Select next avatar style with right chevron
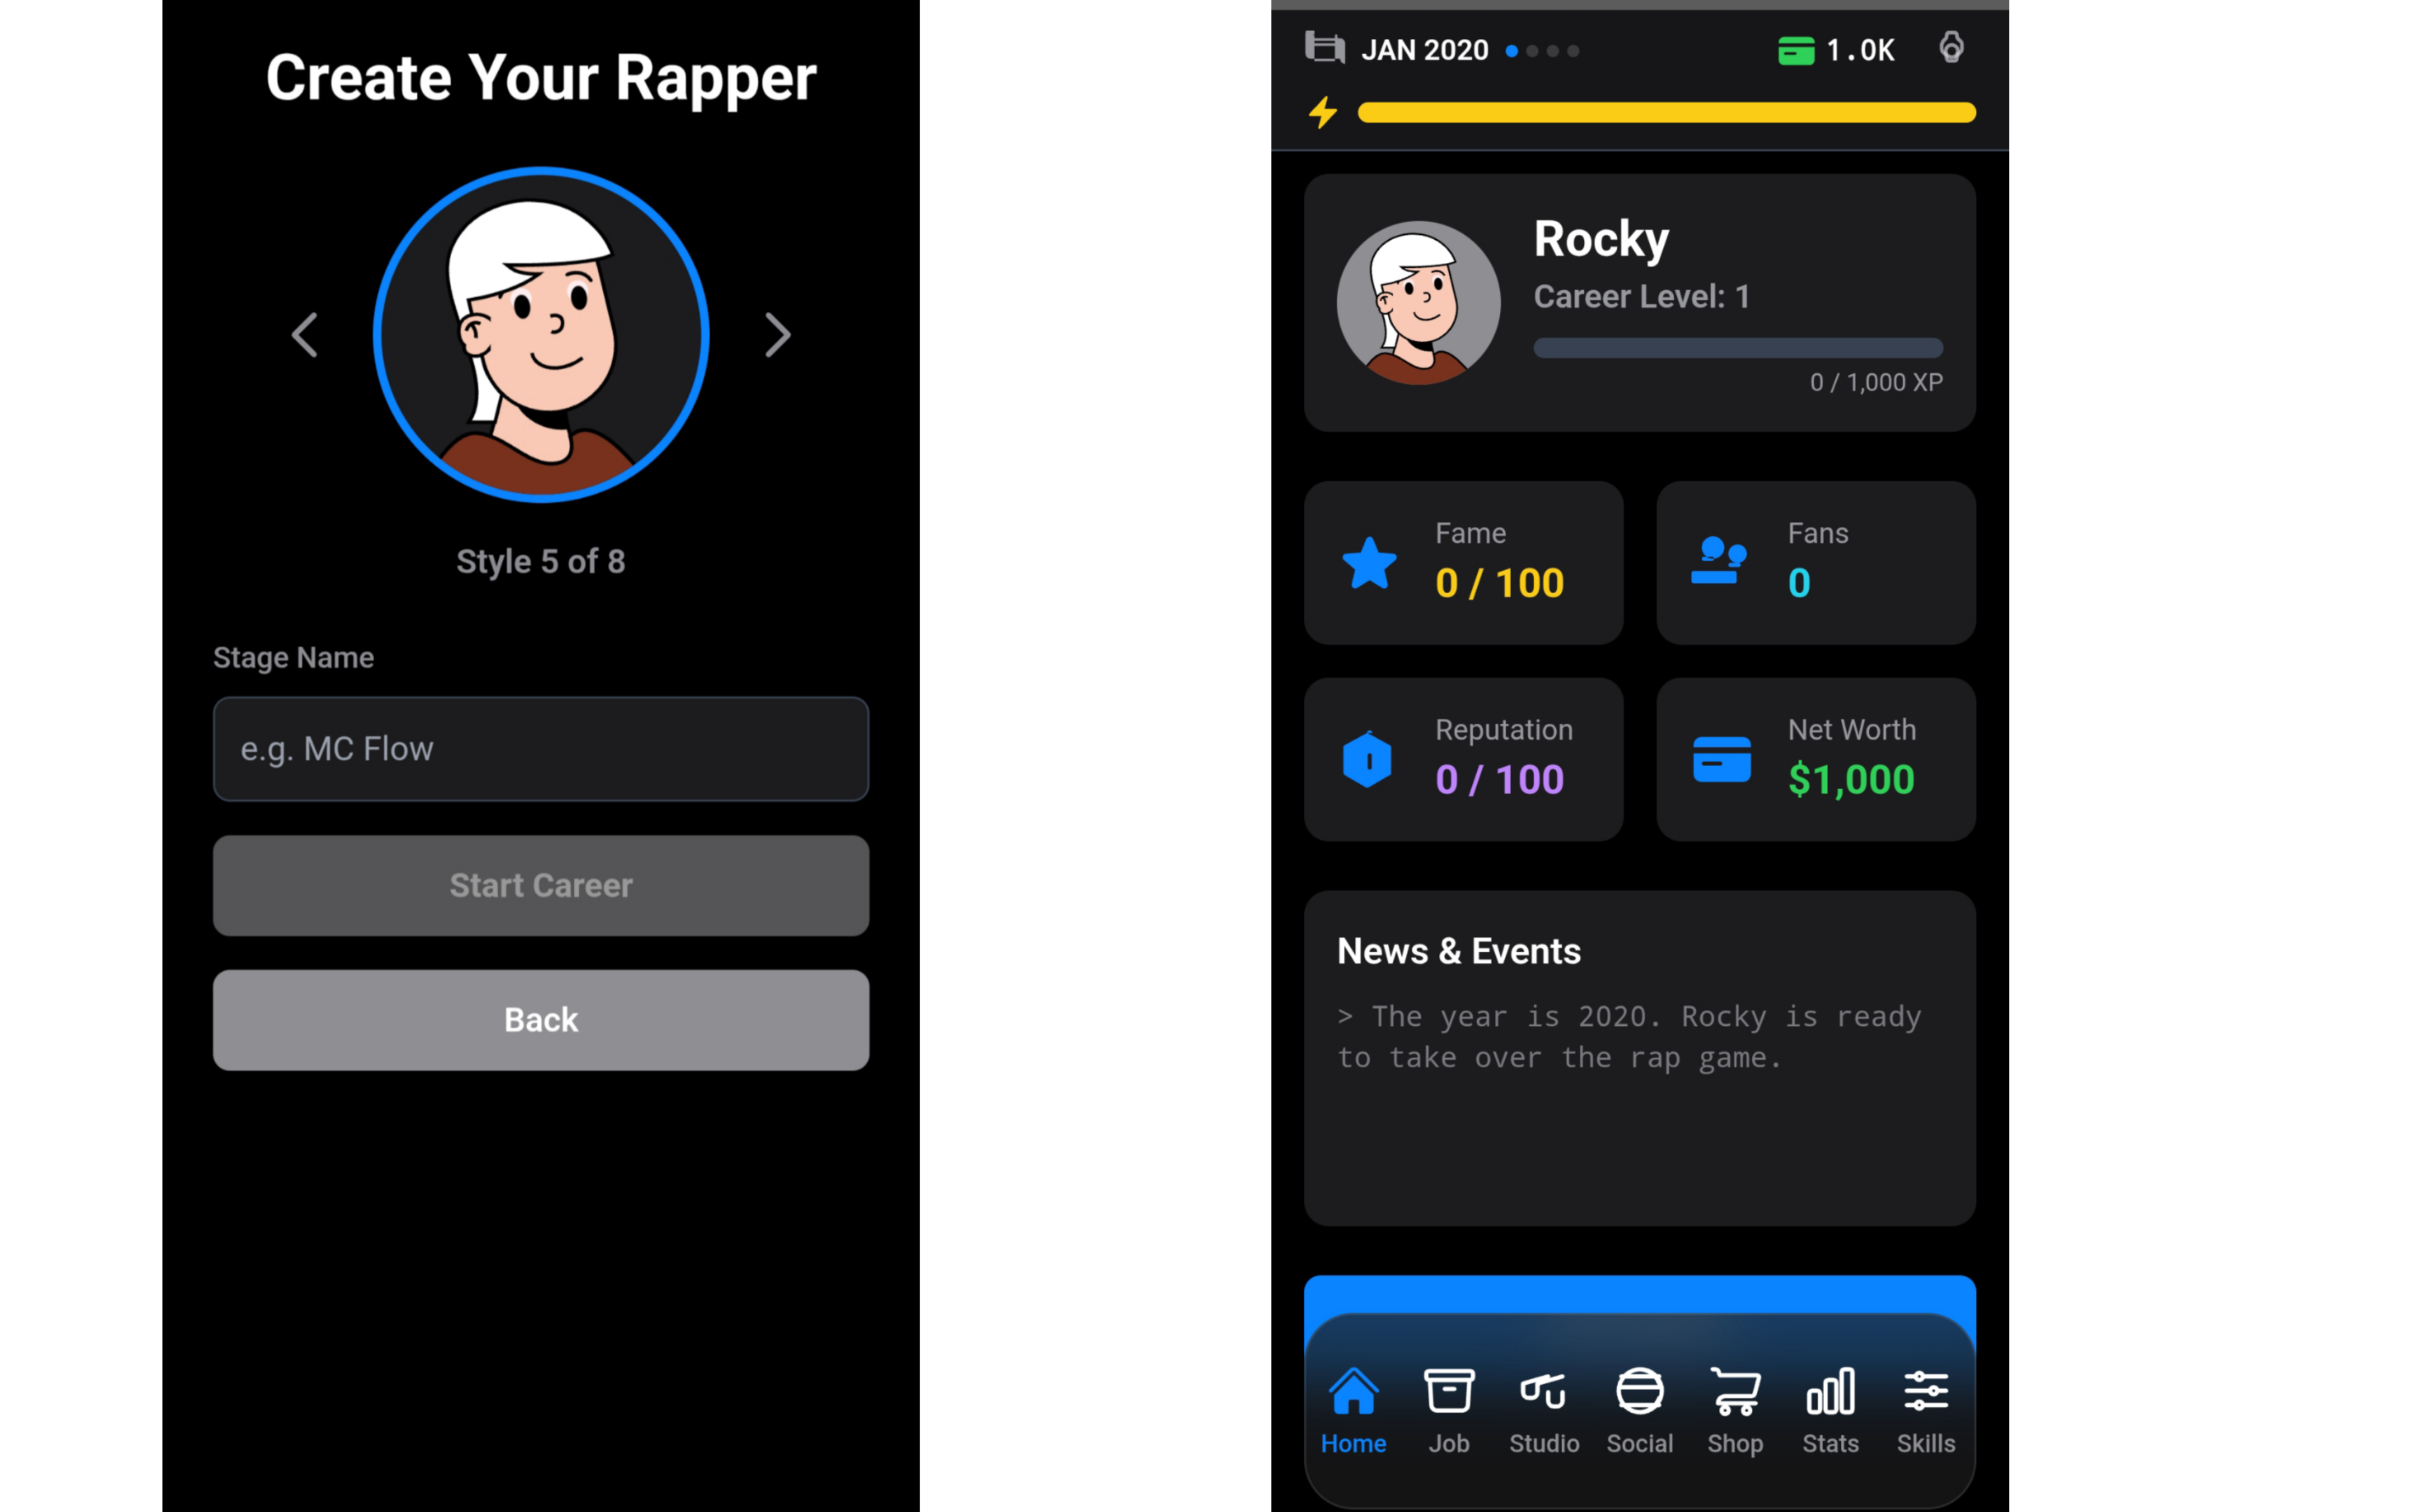Image resolution: width=2425 pixels, height=1512 pixels. (x=777, y=335)
